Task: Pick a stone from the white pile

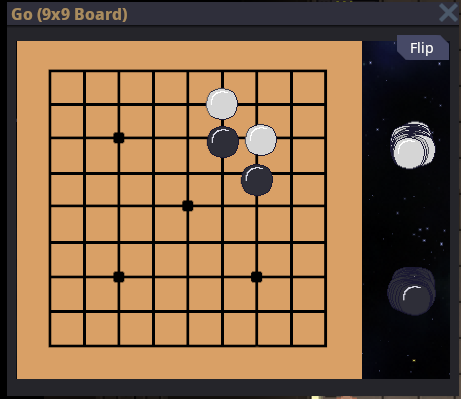Action: [x=413, y=145]
